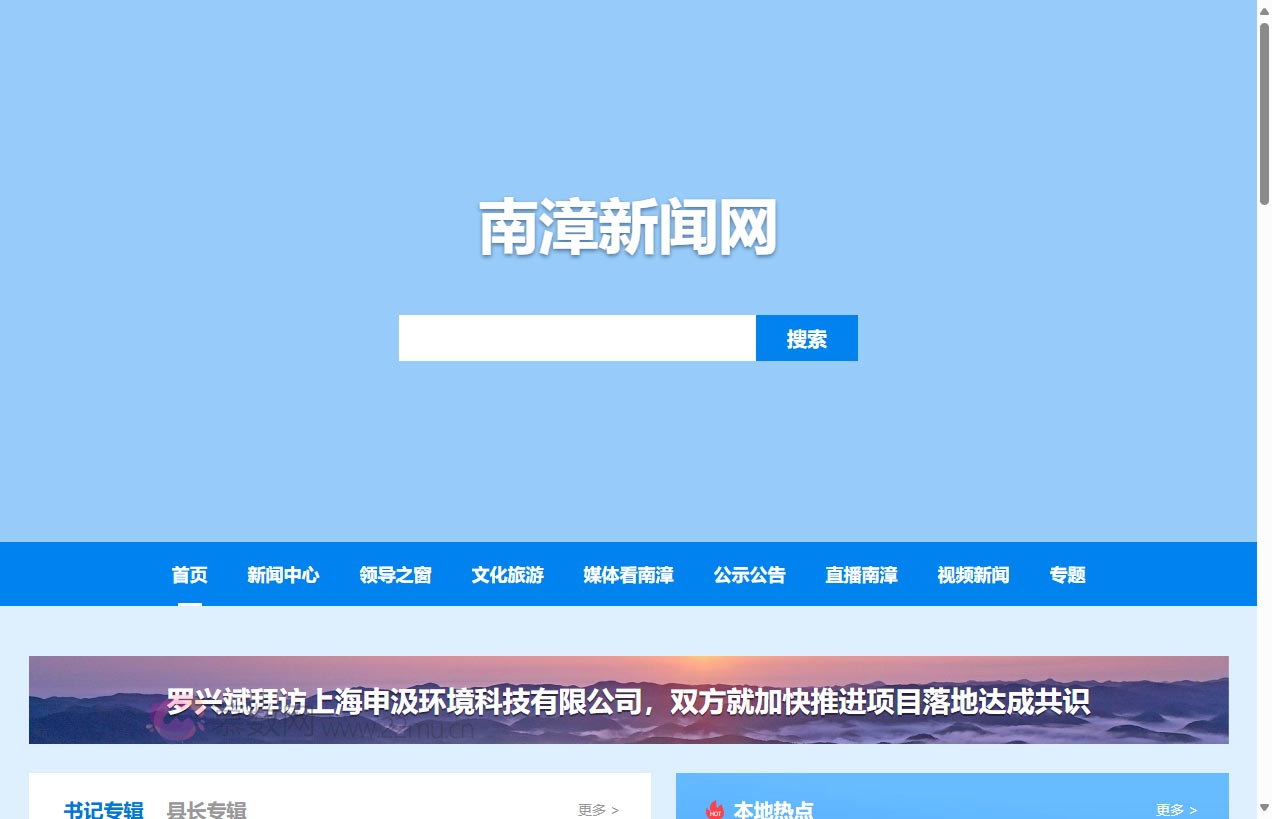Click the 搜索 search button
This screenshot has width=1272, height=819.
[x=806, y=338]
